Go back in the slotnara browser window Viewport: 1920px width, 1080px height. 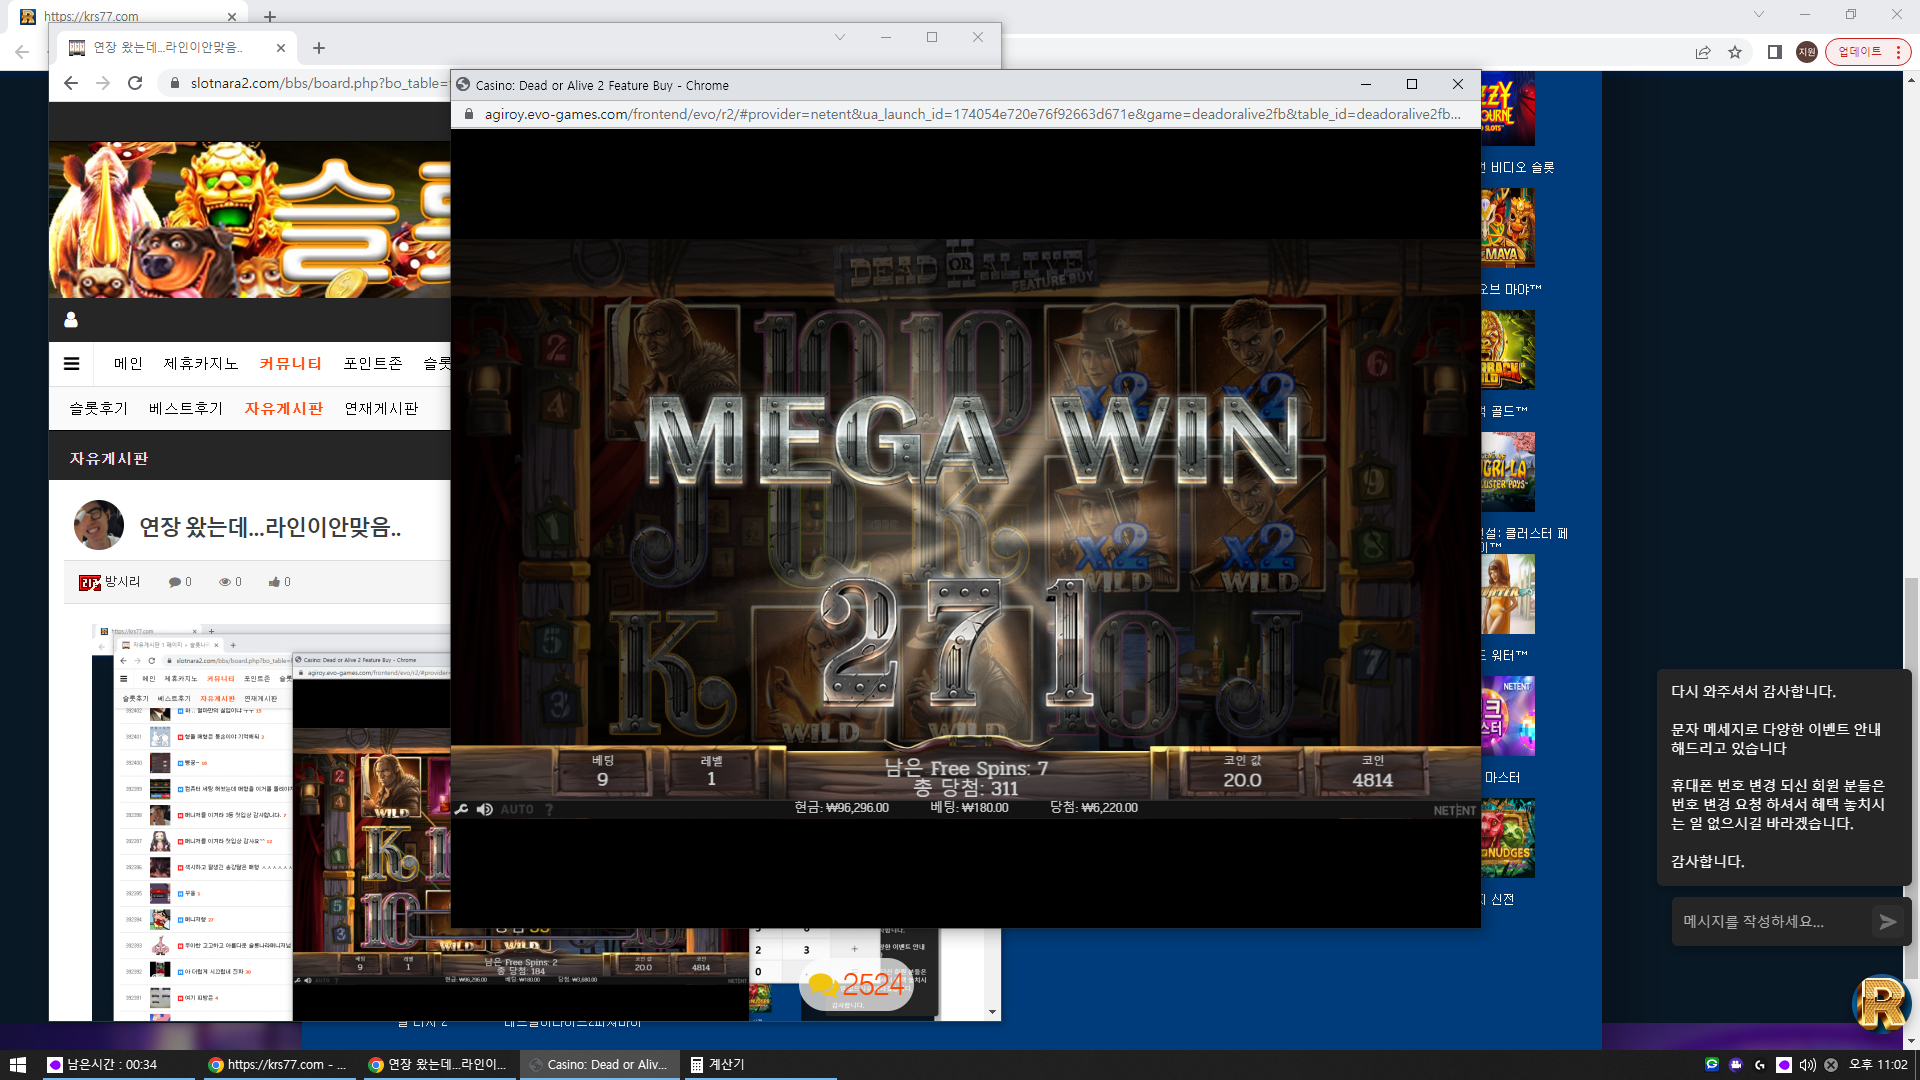[70, 83]
